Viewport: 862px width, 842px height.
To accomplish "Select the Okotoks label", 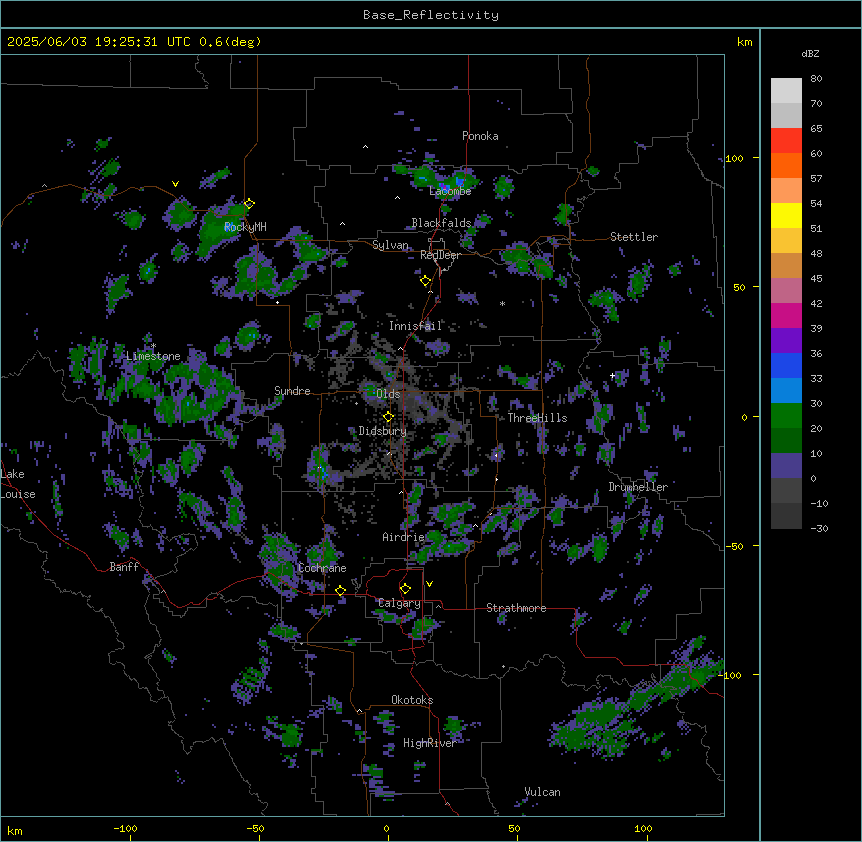I will (412, 700).
